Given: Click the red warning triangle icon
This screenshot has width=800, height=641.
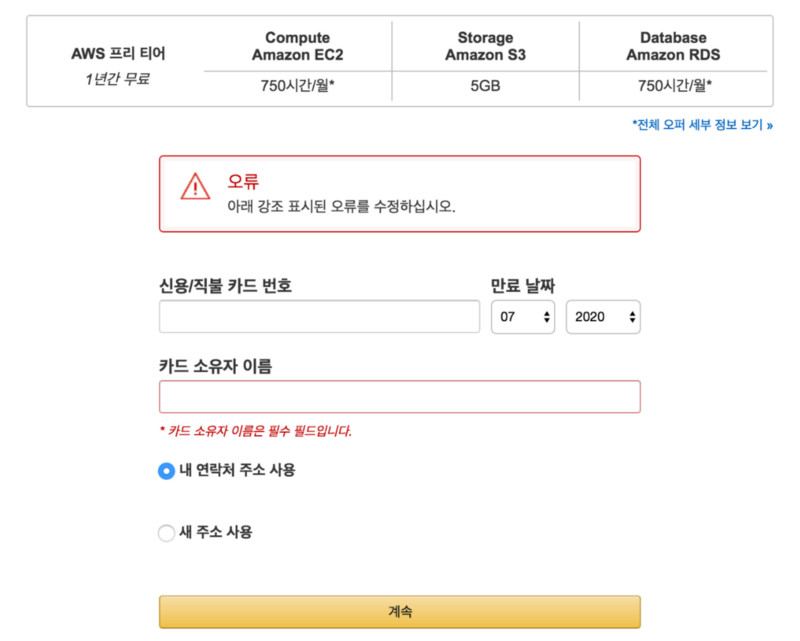Looking at the screenshot, I should pyautogui.click(x=195, y=186).
